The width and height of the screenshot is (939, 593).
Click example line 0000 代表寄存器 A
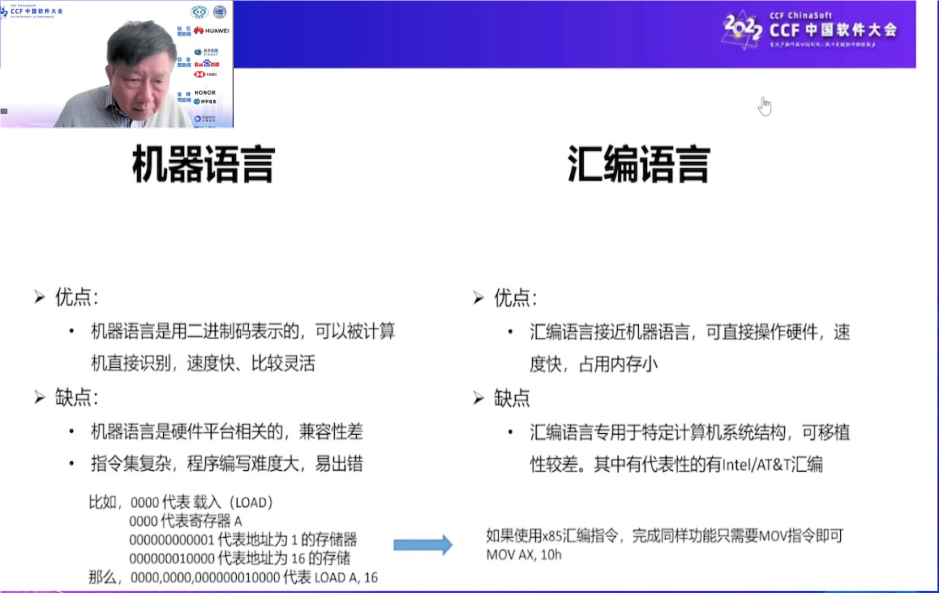[x=186, y=521]
